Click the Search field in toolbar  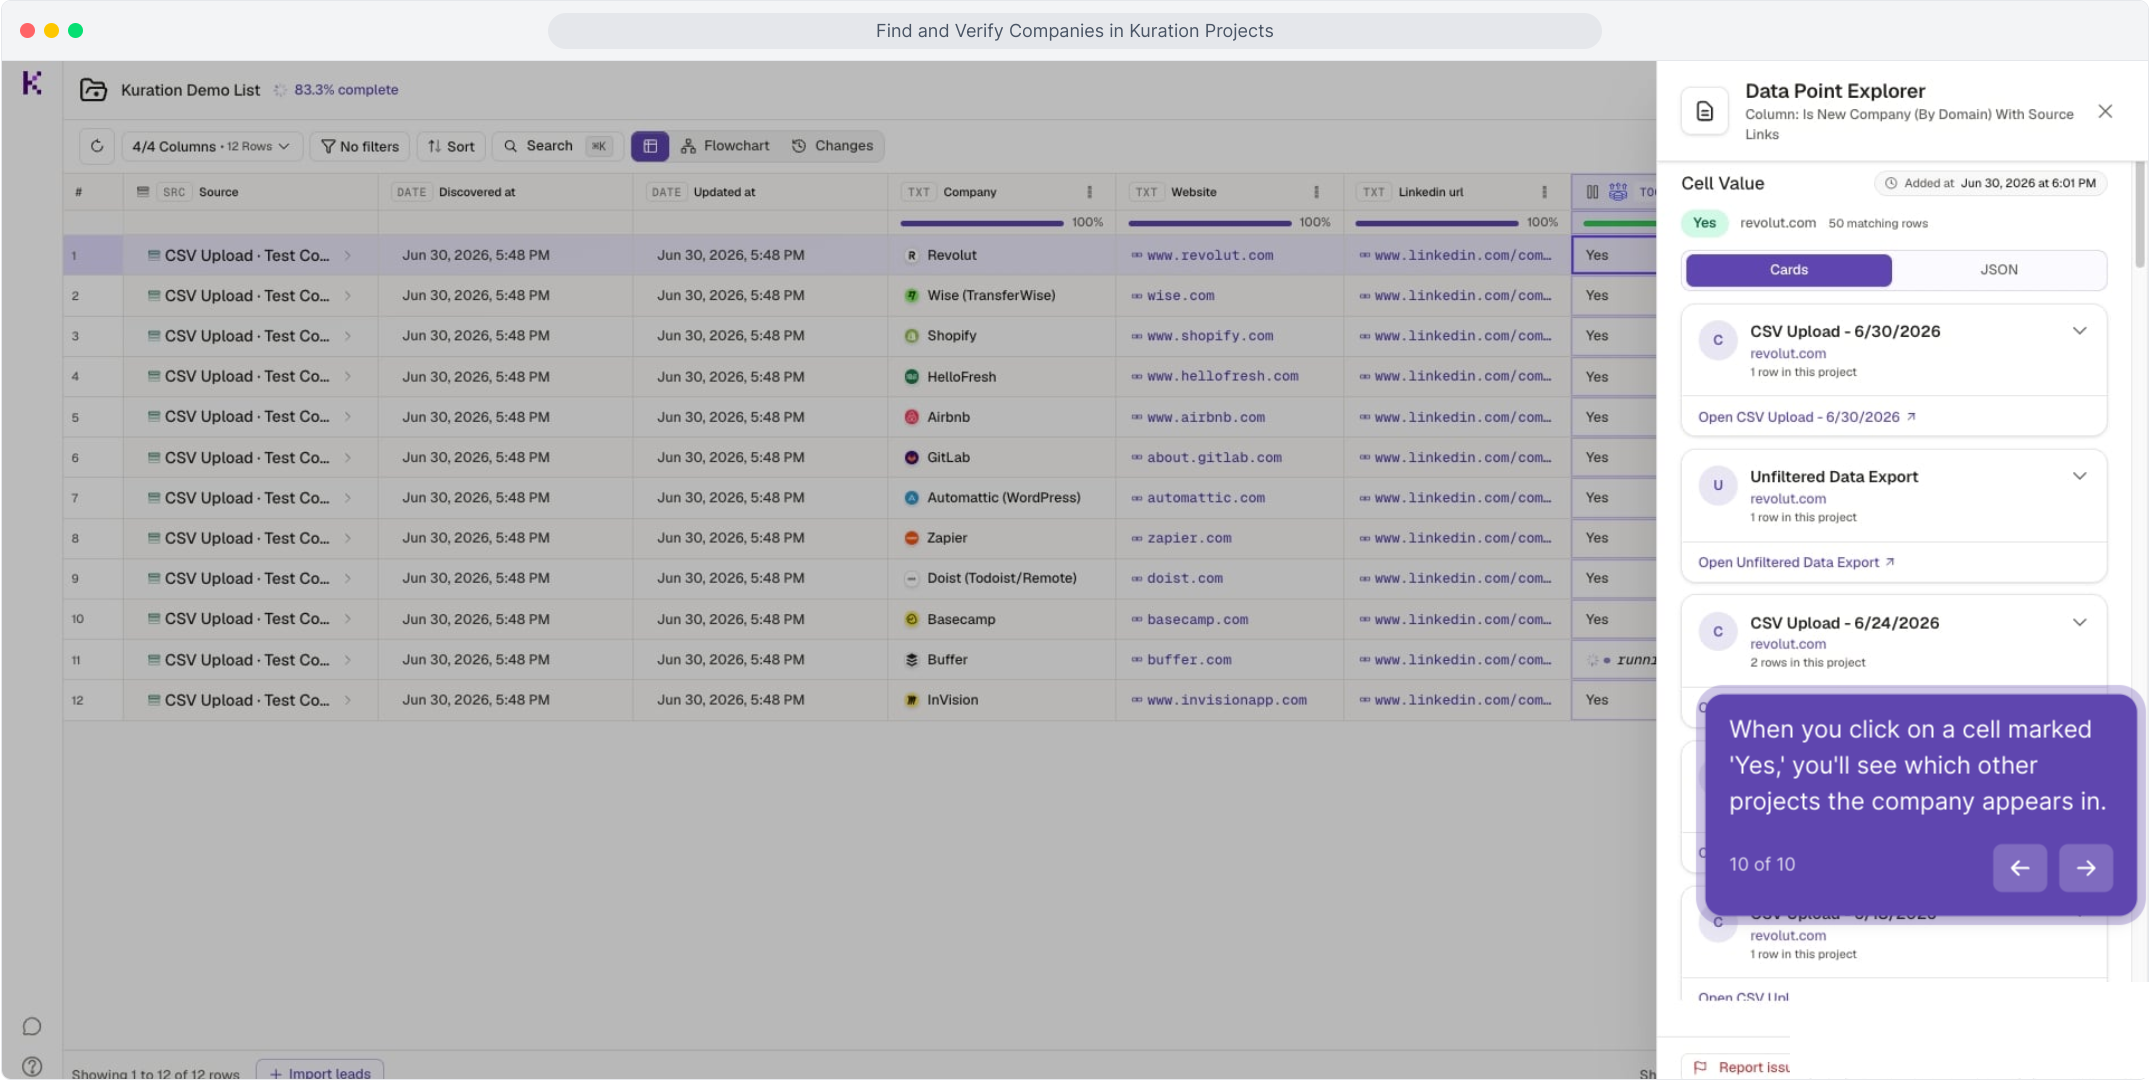pos(557,146)
